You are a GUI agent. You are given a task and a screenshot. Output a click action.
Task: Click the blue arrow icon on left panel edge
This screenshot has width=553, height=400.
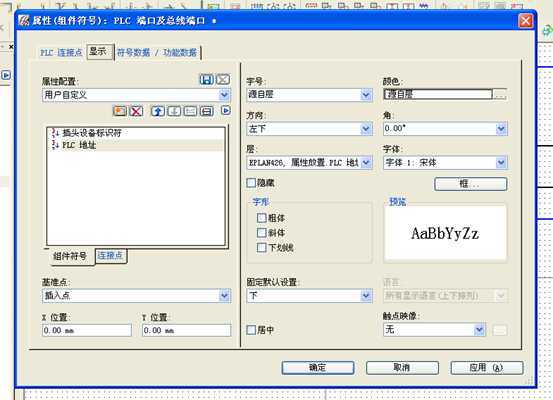pos(6,75)
